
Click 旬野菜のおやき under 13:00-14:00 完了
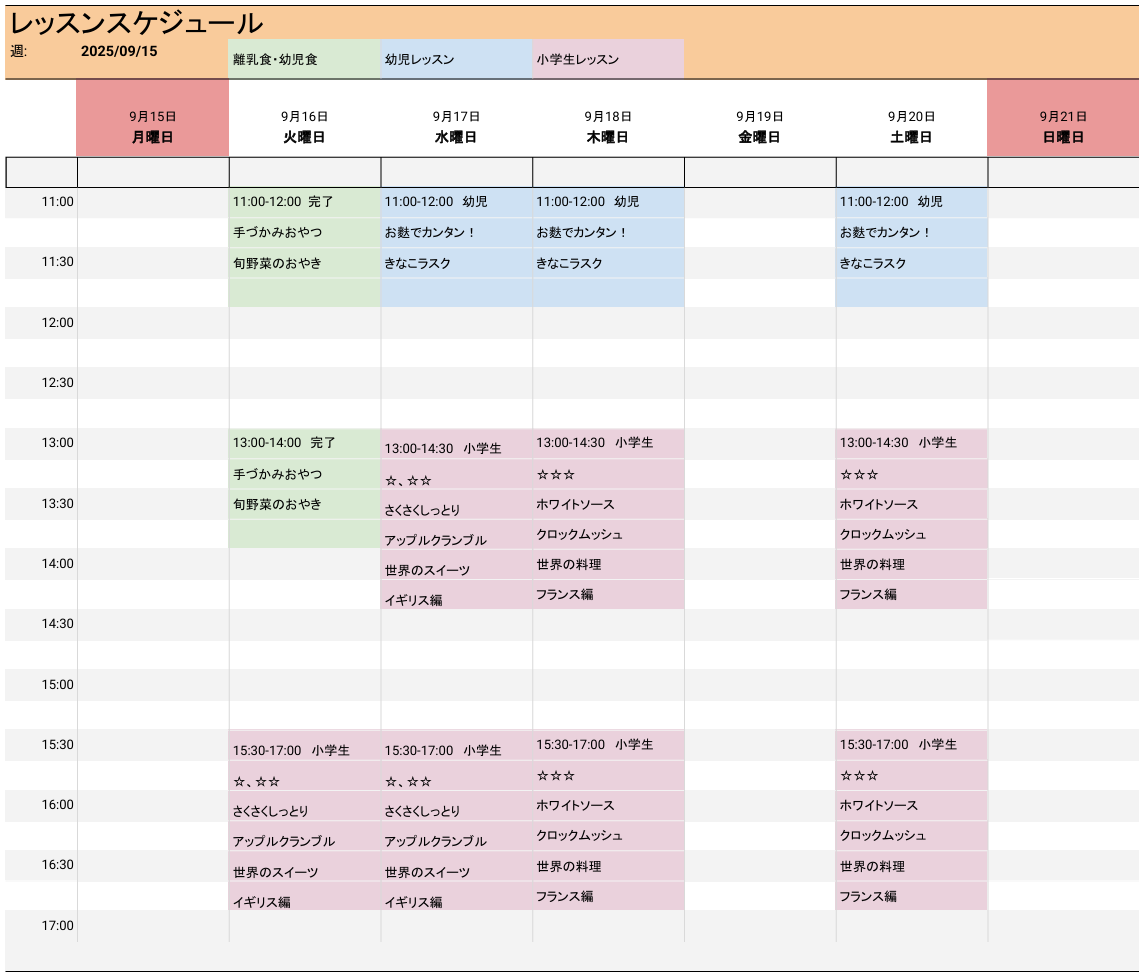point(304,503)
